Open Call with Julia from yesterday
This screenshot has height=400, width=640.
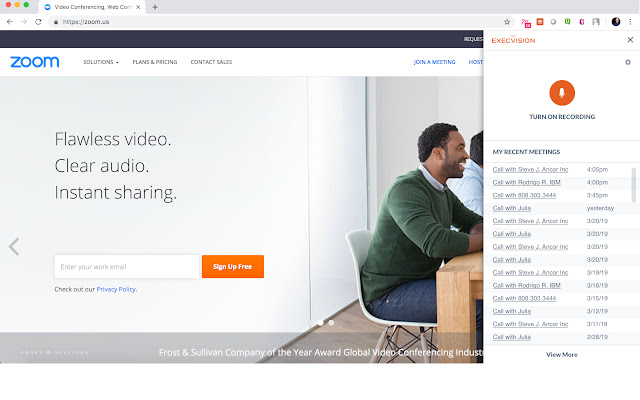click(511, 208)
